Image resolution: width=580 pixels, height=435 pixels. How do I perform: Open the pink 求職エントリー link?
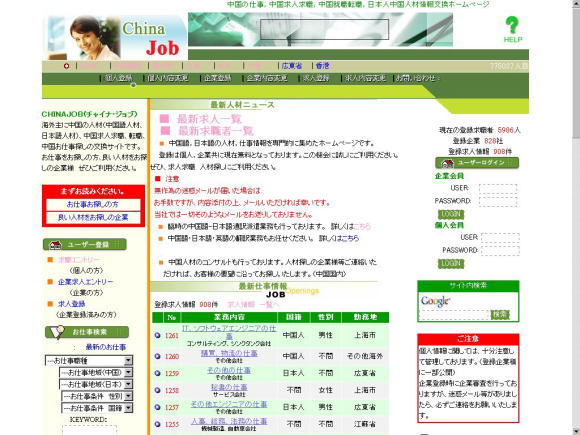[78, 260]
